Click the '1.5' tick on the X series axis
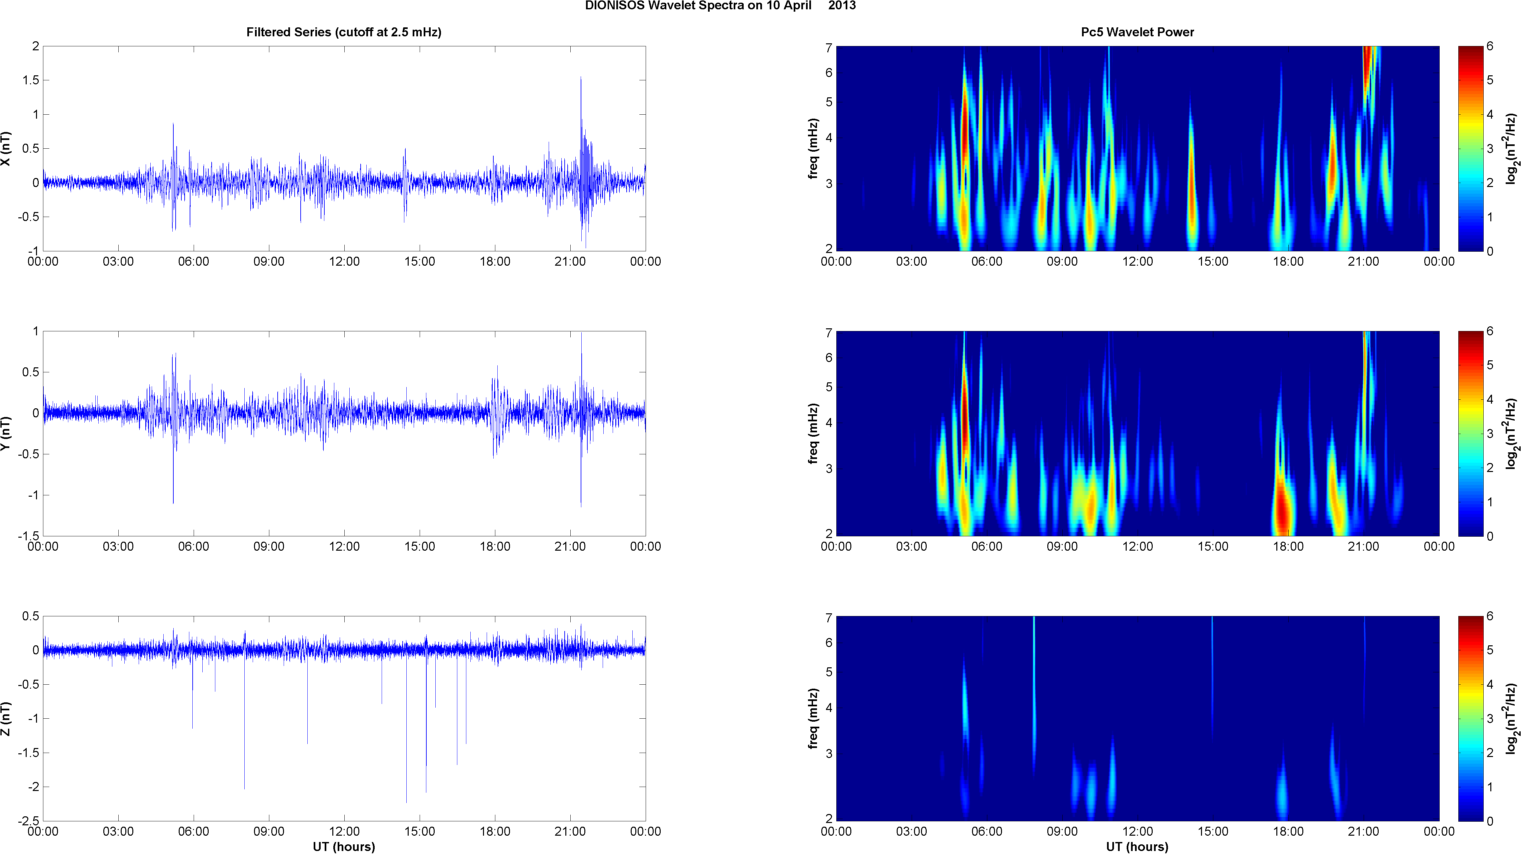The image size is (1521, 854). coord(31,80)
